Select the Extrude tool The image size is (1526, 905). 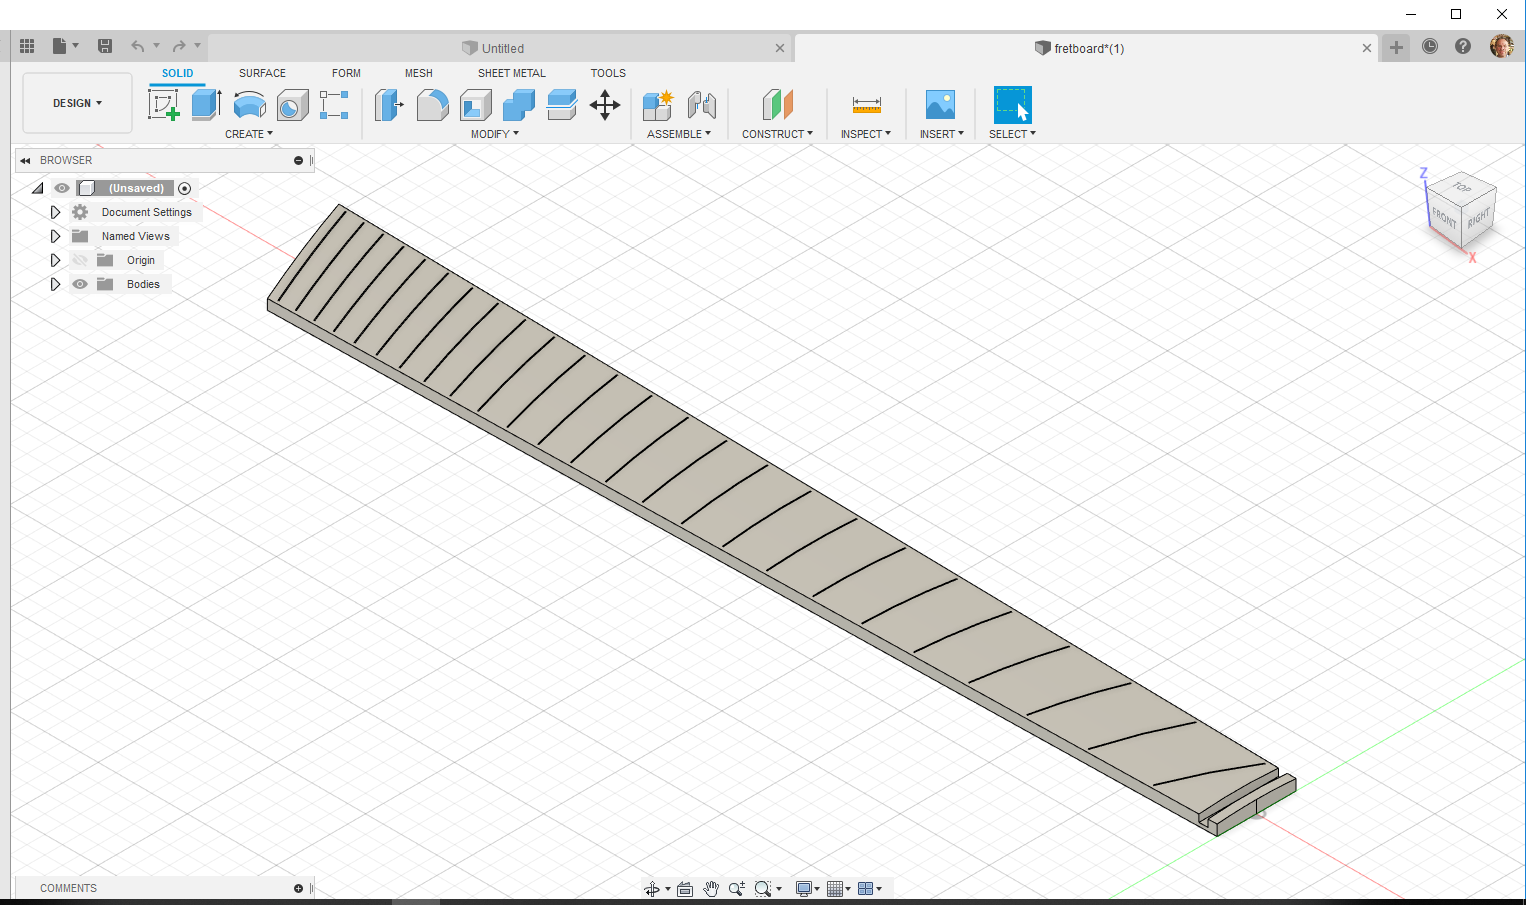(x=206, y=104)
